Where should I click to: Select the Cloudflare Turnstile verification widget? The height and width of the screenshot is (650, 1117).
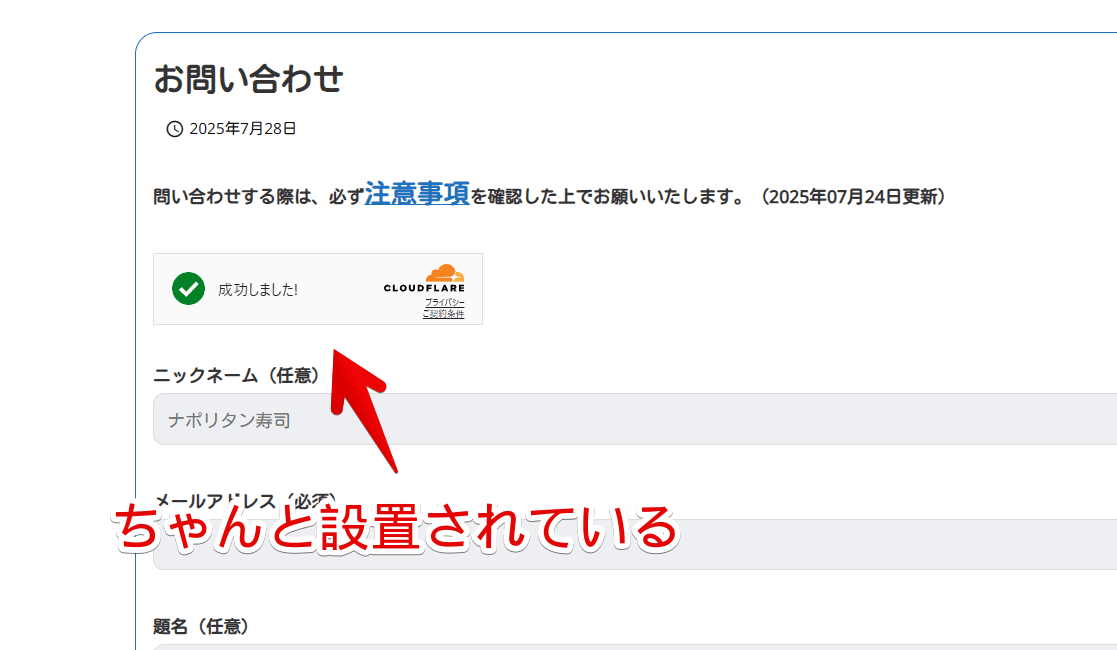pos(317,289)
